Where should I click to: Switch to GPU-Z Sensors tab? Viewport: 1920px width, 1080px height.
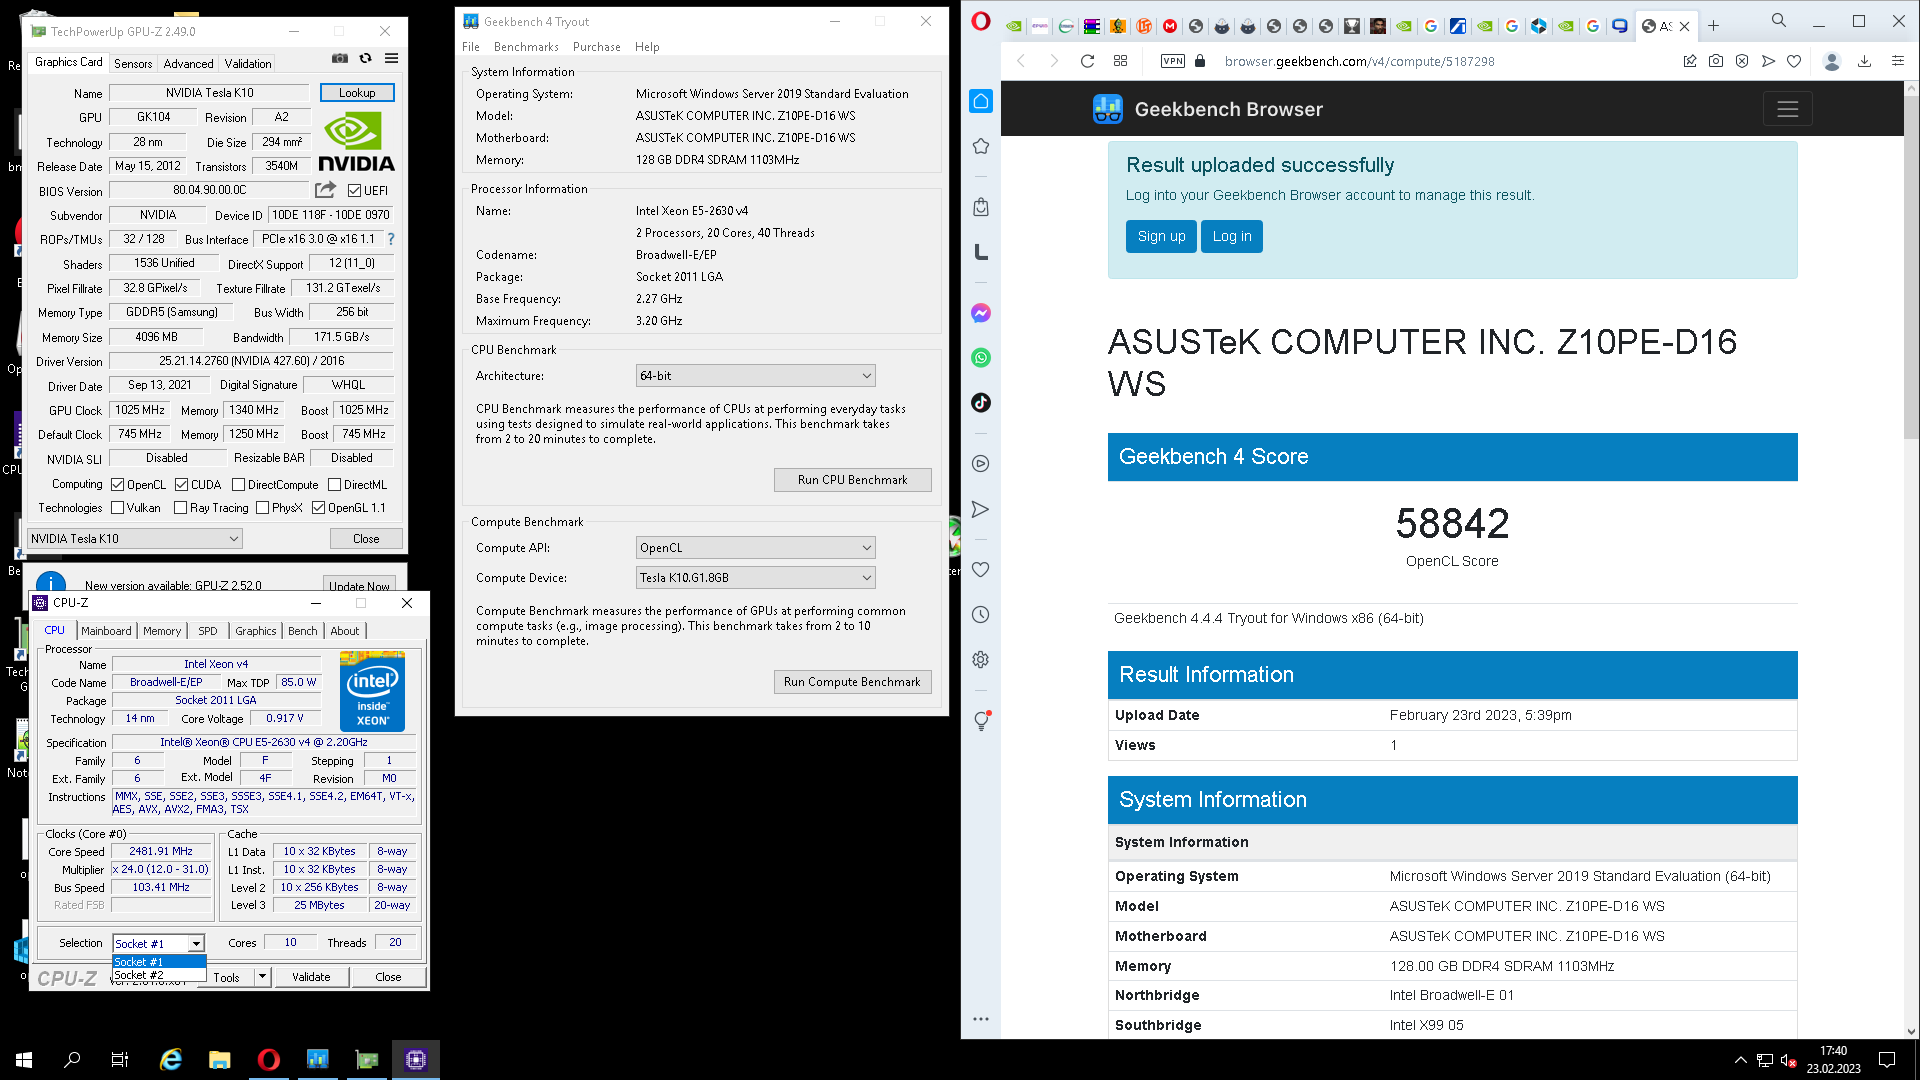click(133, 64)
